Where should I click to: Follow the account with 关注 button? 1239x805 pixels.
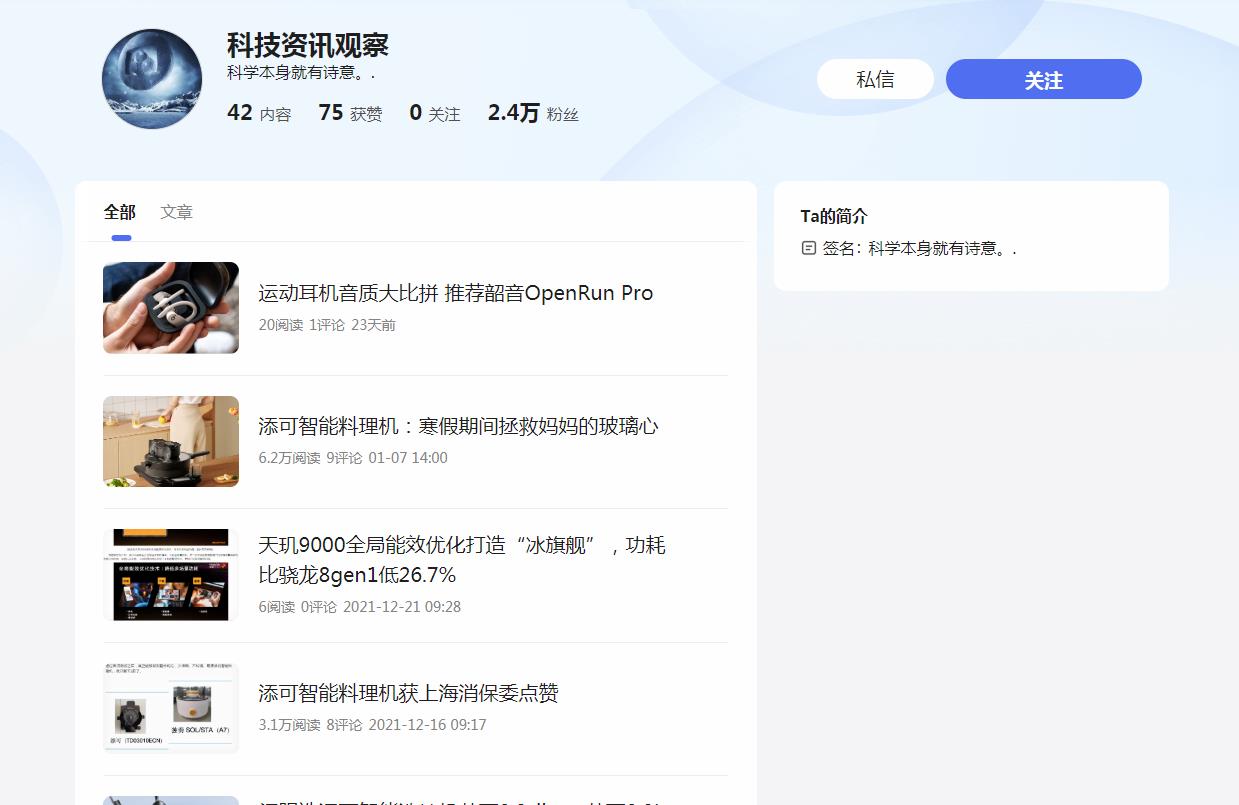1043,79
